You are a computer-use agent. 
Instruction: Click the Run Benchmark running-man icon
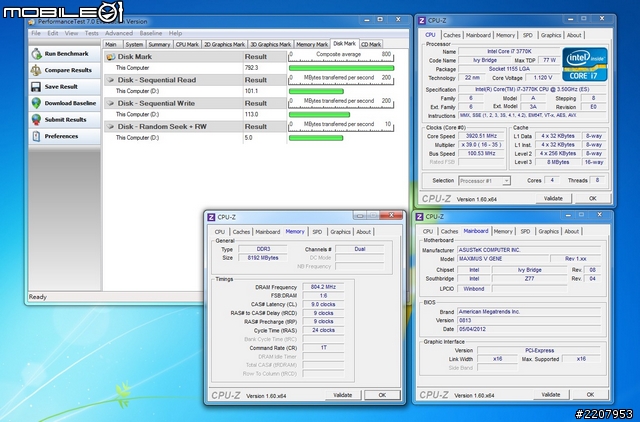[36, 53]
